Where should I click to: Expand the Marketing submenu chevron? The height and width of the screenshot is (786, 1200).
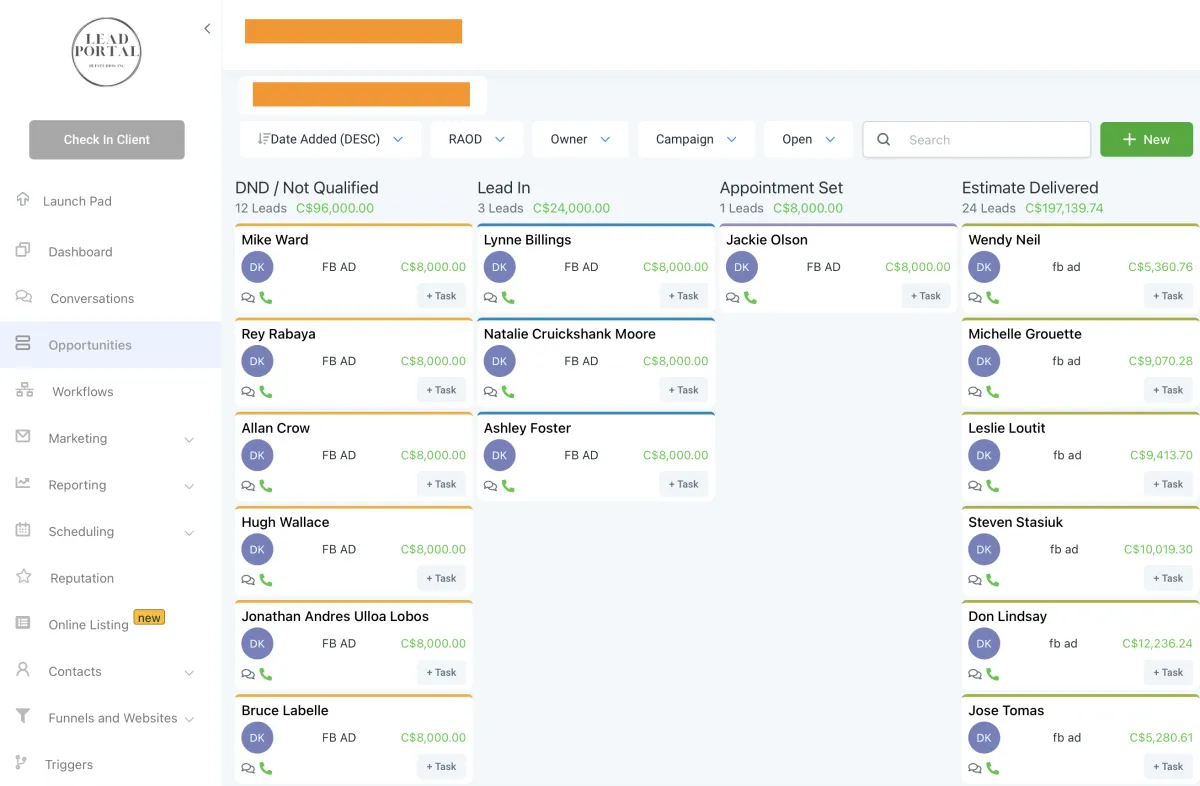pos(189,439)
